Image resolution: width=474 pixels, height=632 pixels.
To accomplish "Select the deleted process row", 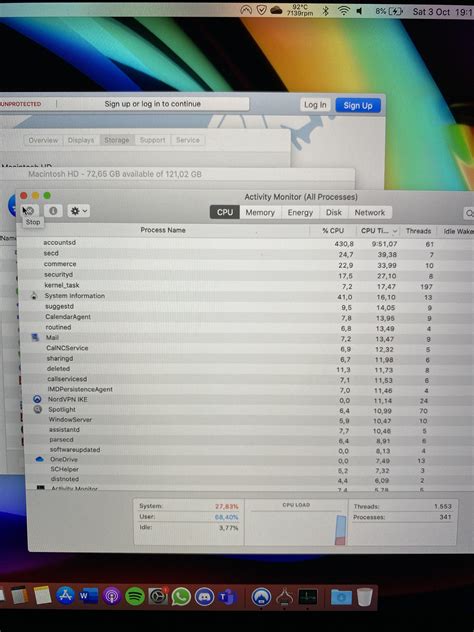I will point(246,369).
